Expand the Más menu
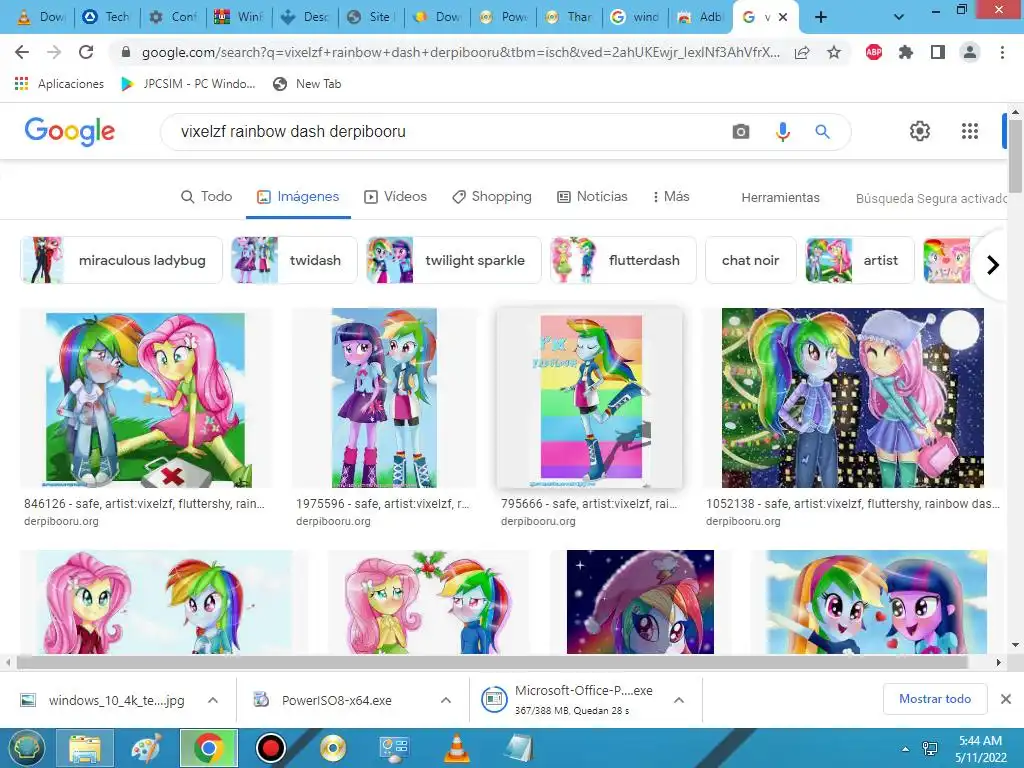Screen dimensions: 1024x768 pyautogui.click(x=671, y=197)
